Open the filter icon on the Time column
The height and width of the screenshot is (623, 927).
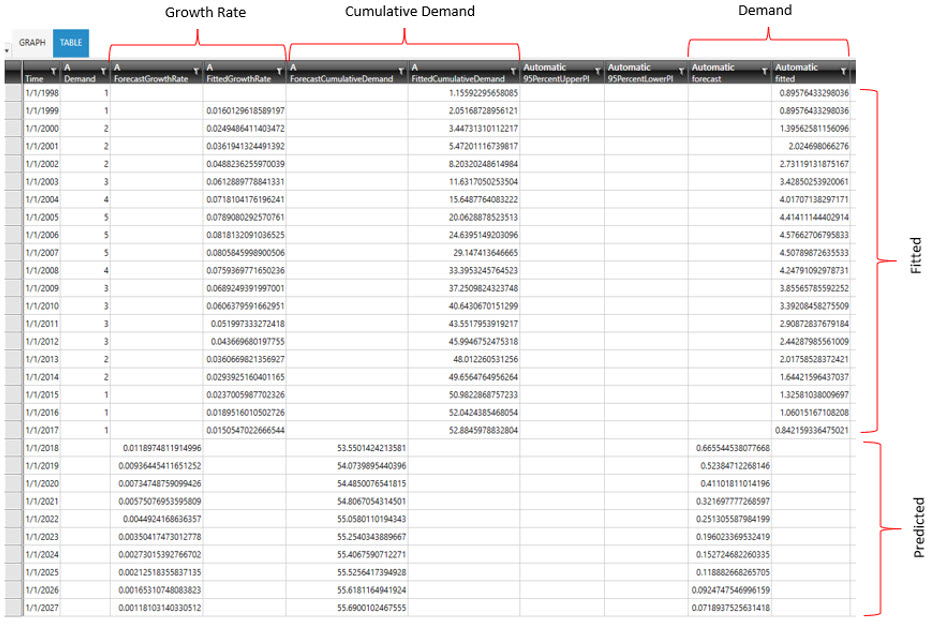[53, 71]
